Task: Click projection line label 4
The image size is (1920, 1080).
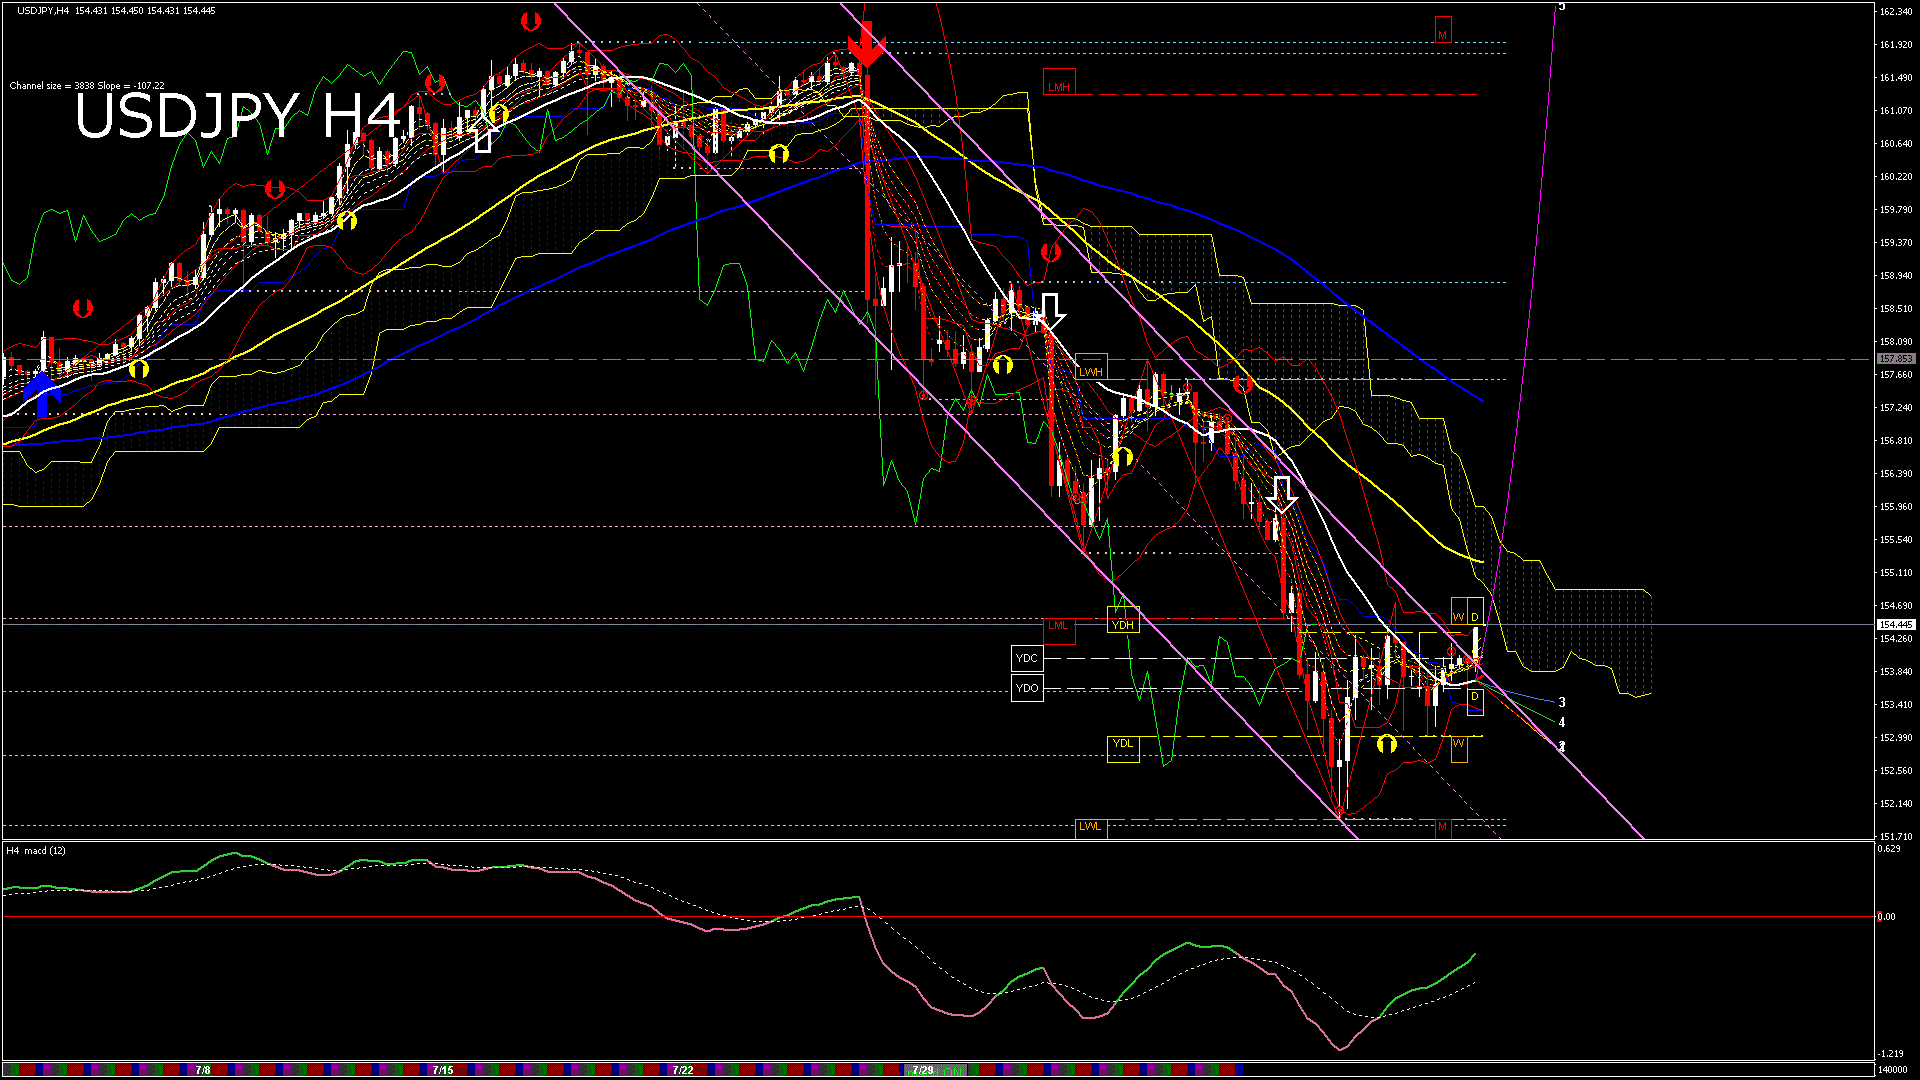Action: (x=1562, y=722)
